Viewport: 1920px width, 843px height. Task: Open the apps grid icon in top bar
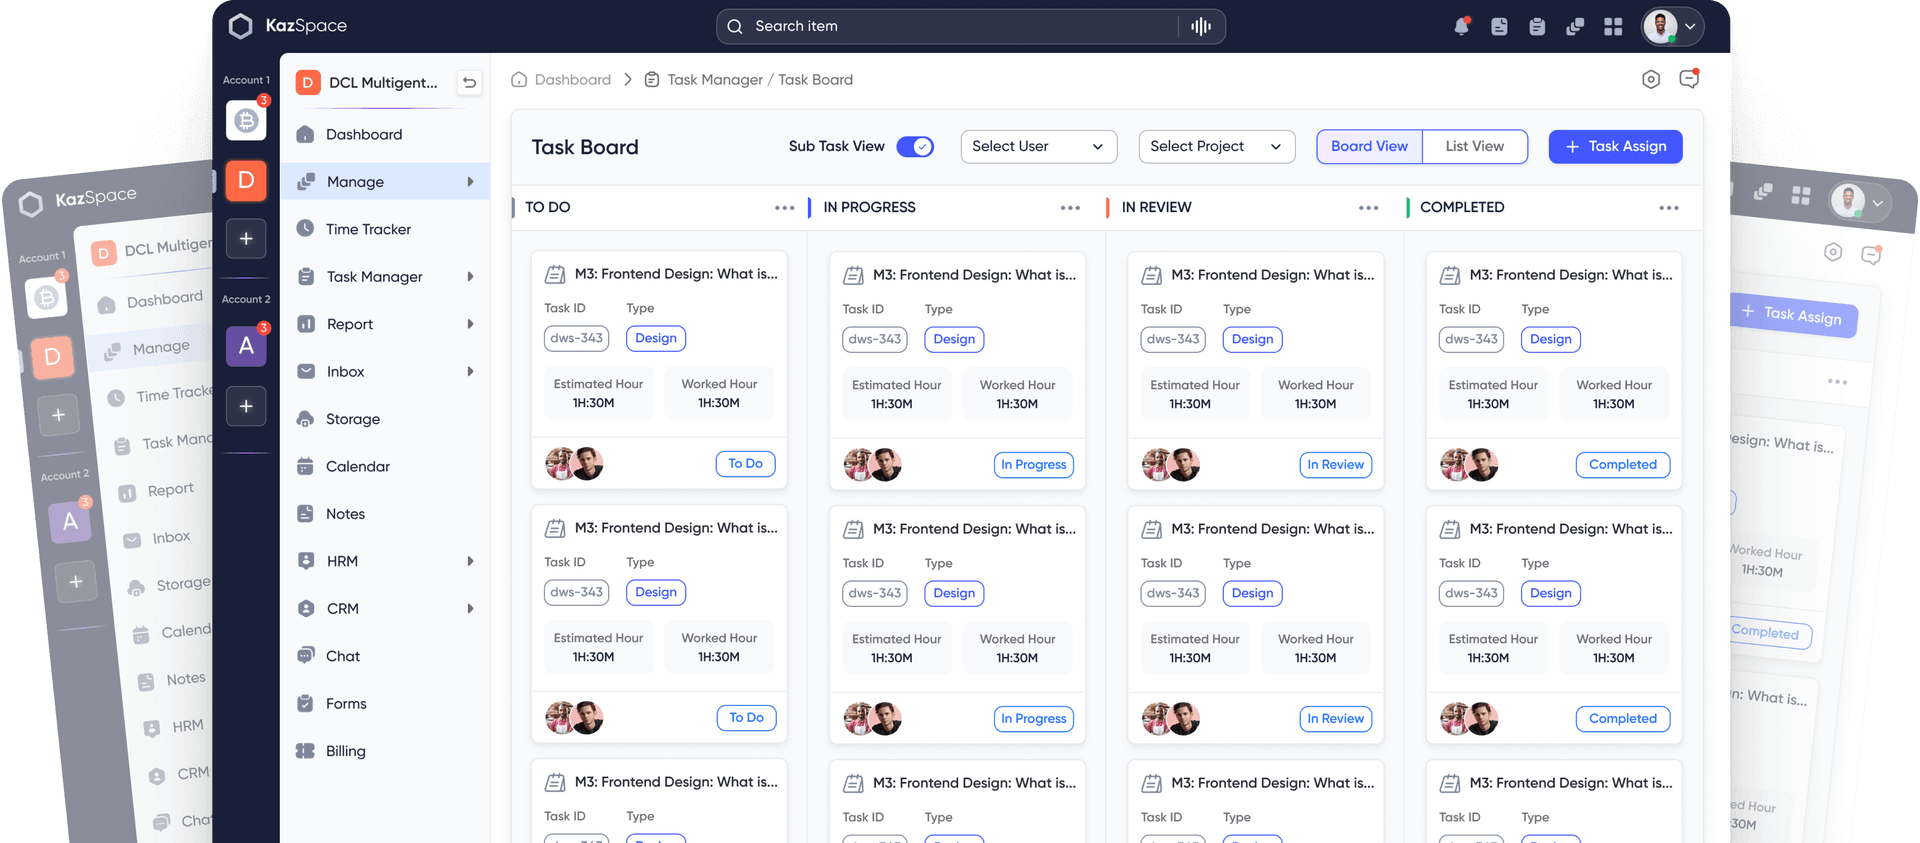click(1613, 27)
